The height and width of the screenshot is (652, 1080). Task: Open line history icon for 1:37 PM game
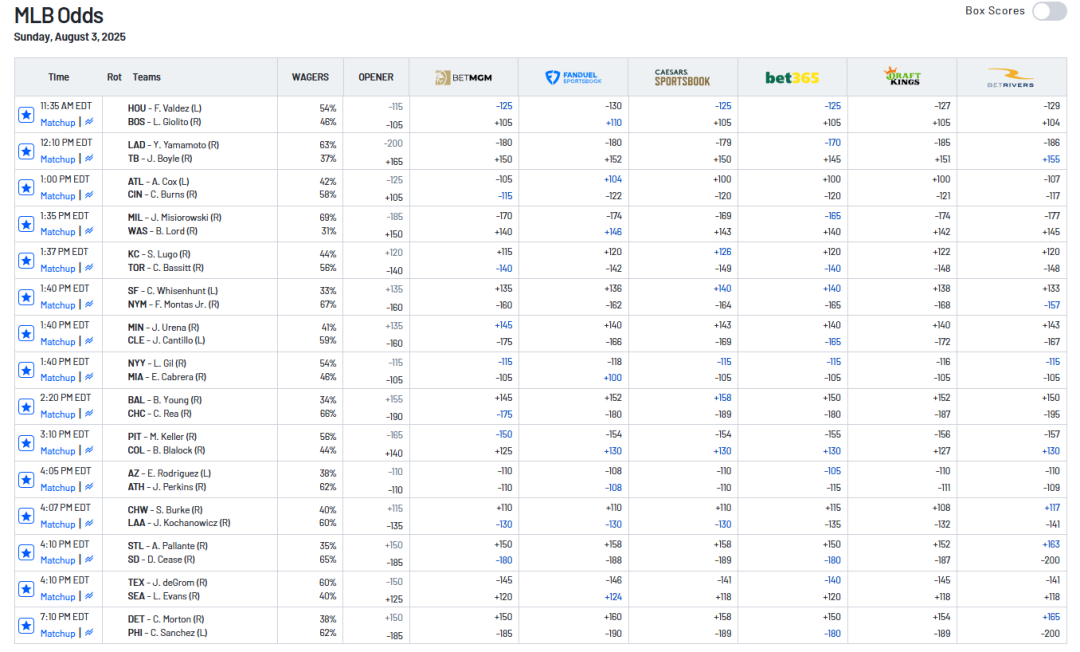(x=90, y=268)
